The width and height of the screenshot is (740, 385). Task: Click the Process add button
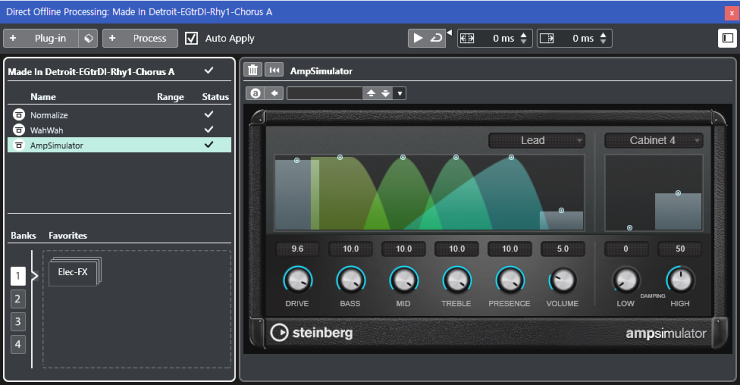[x=140, y=38]
